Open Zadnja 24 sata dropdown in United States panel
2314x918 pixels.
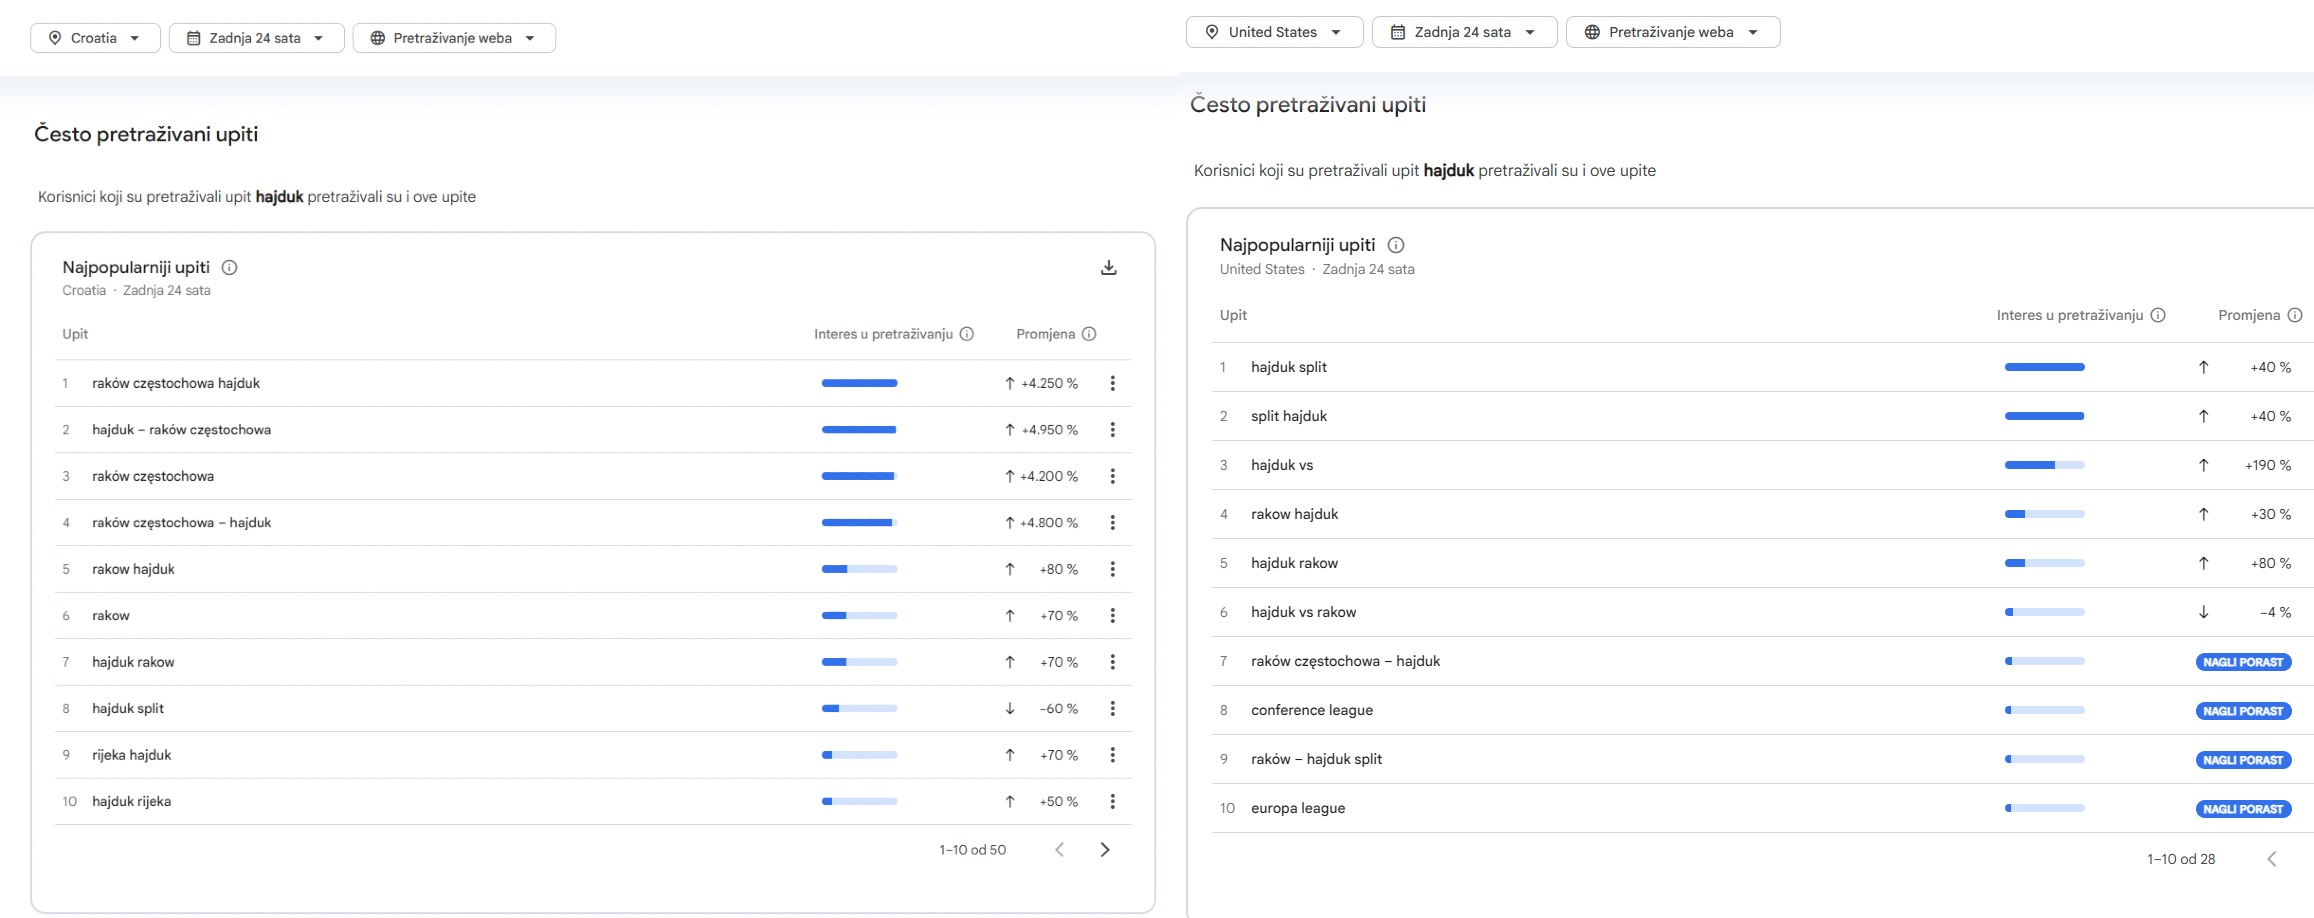[1464, 32]
